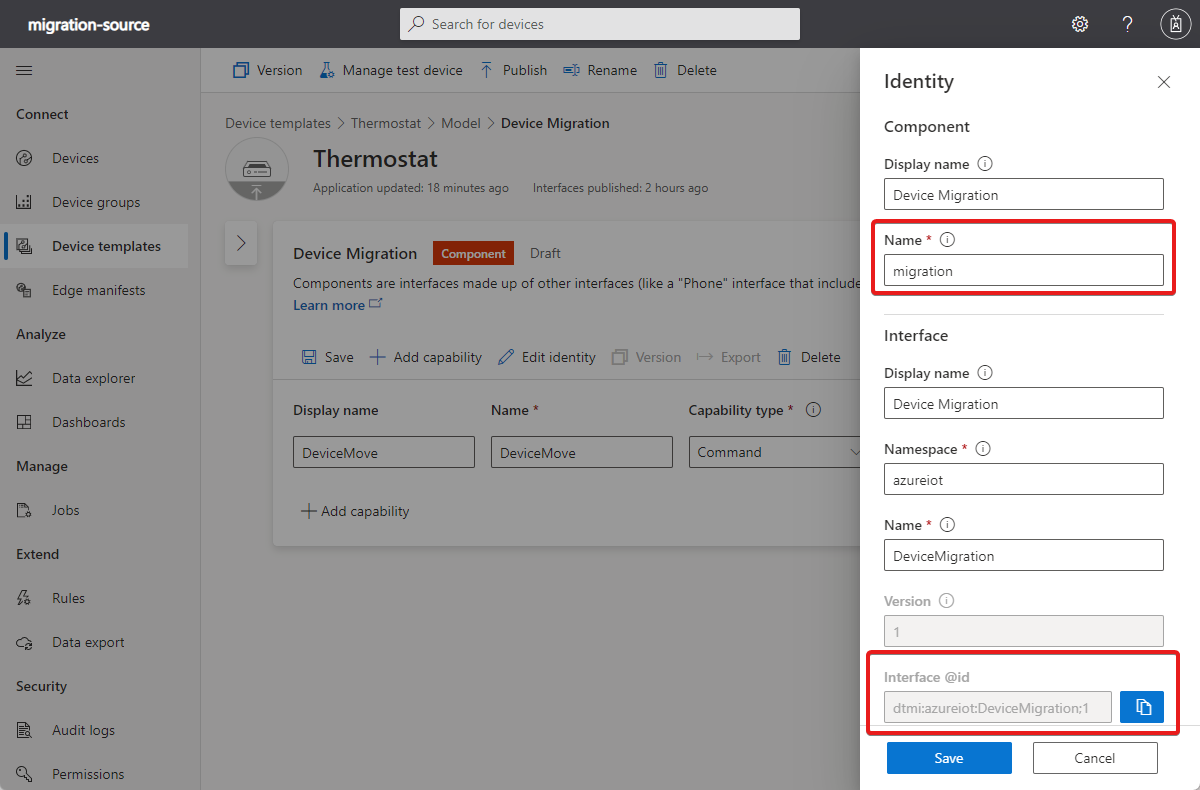Show info for Capability type column
The image size is (1200, 790).
[x=814, y=410]
